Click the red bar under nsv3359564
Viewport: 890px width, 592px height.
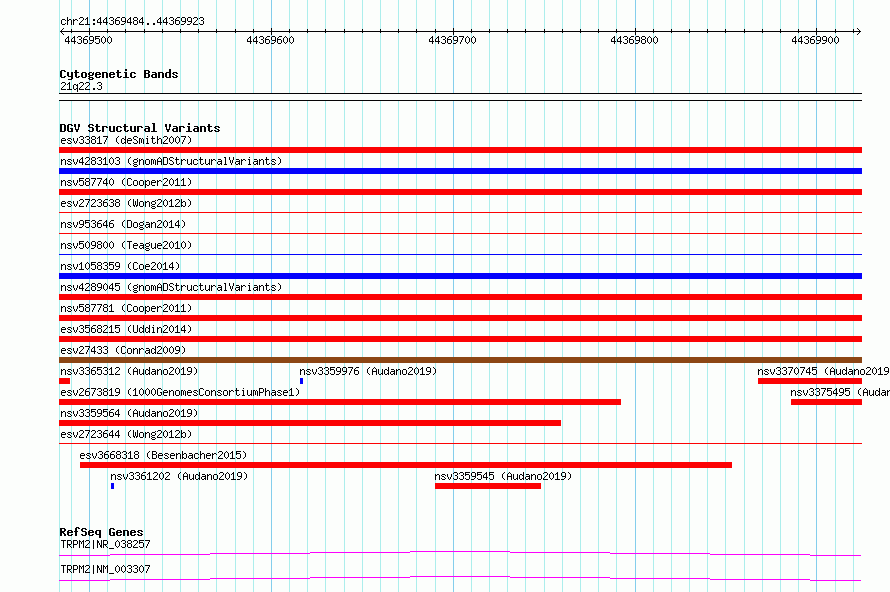[x=310, y=423]
